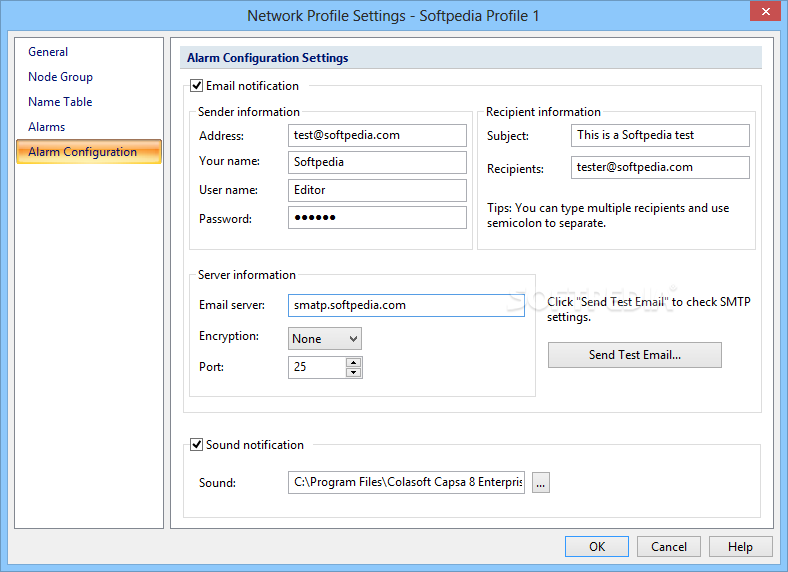Select Alarm Configuration sidebar item
This screenshot has width=788, height=572.
(x=89, y=152)
